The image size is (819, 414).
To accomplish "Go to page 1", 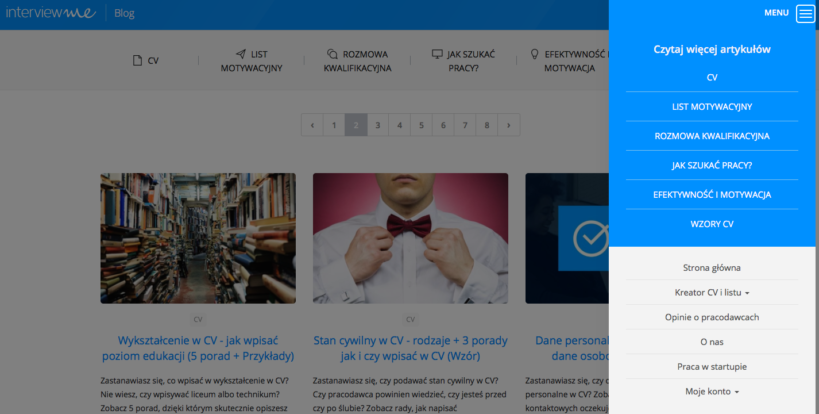I will [334, 125].
